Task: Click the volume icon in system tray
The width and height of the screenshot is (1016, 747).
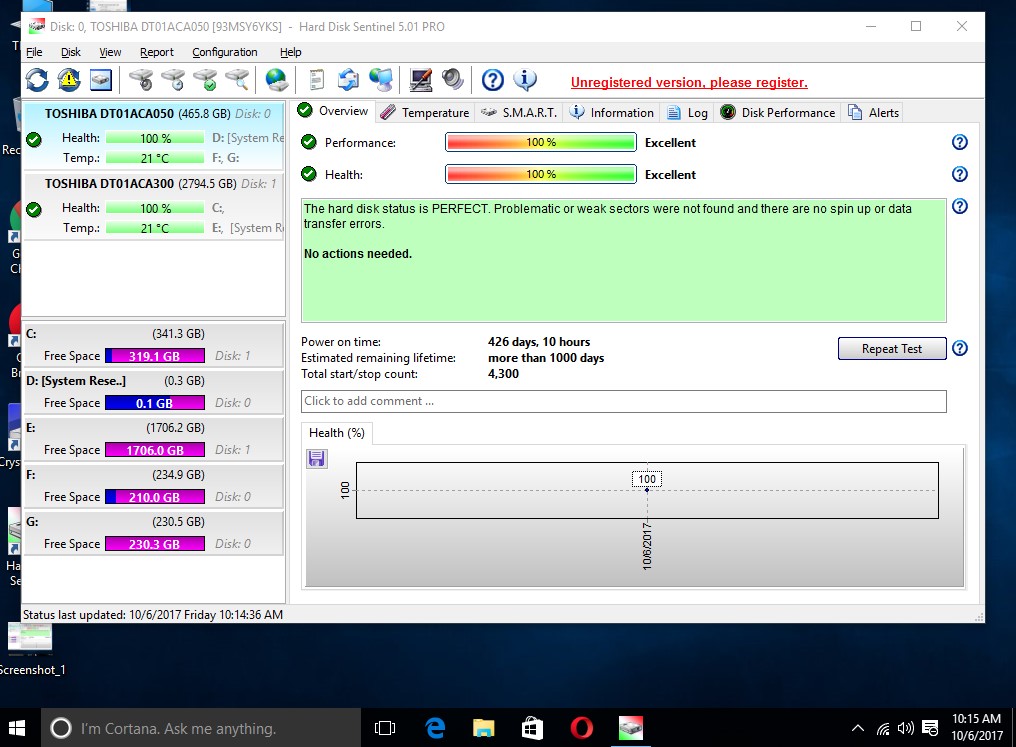Action: point(905,728)
